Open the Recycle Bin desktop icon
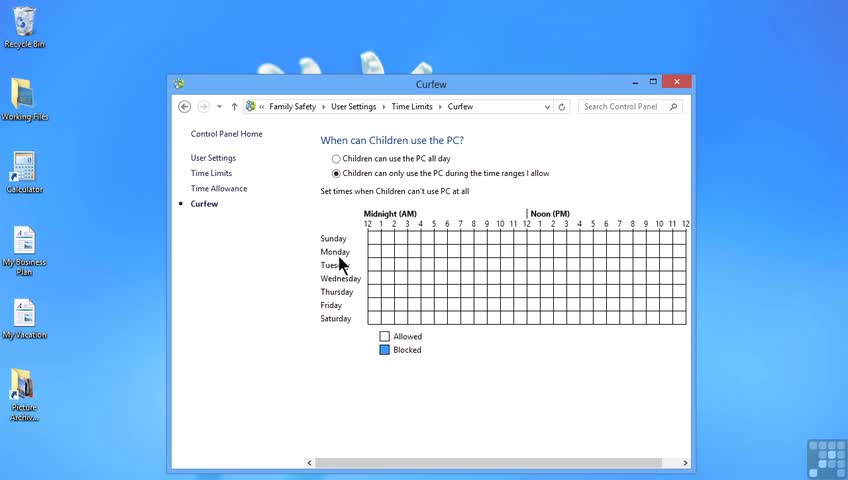 pyautogui.click(x=24, y=27)
